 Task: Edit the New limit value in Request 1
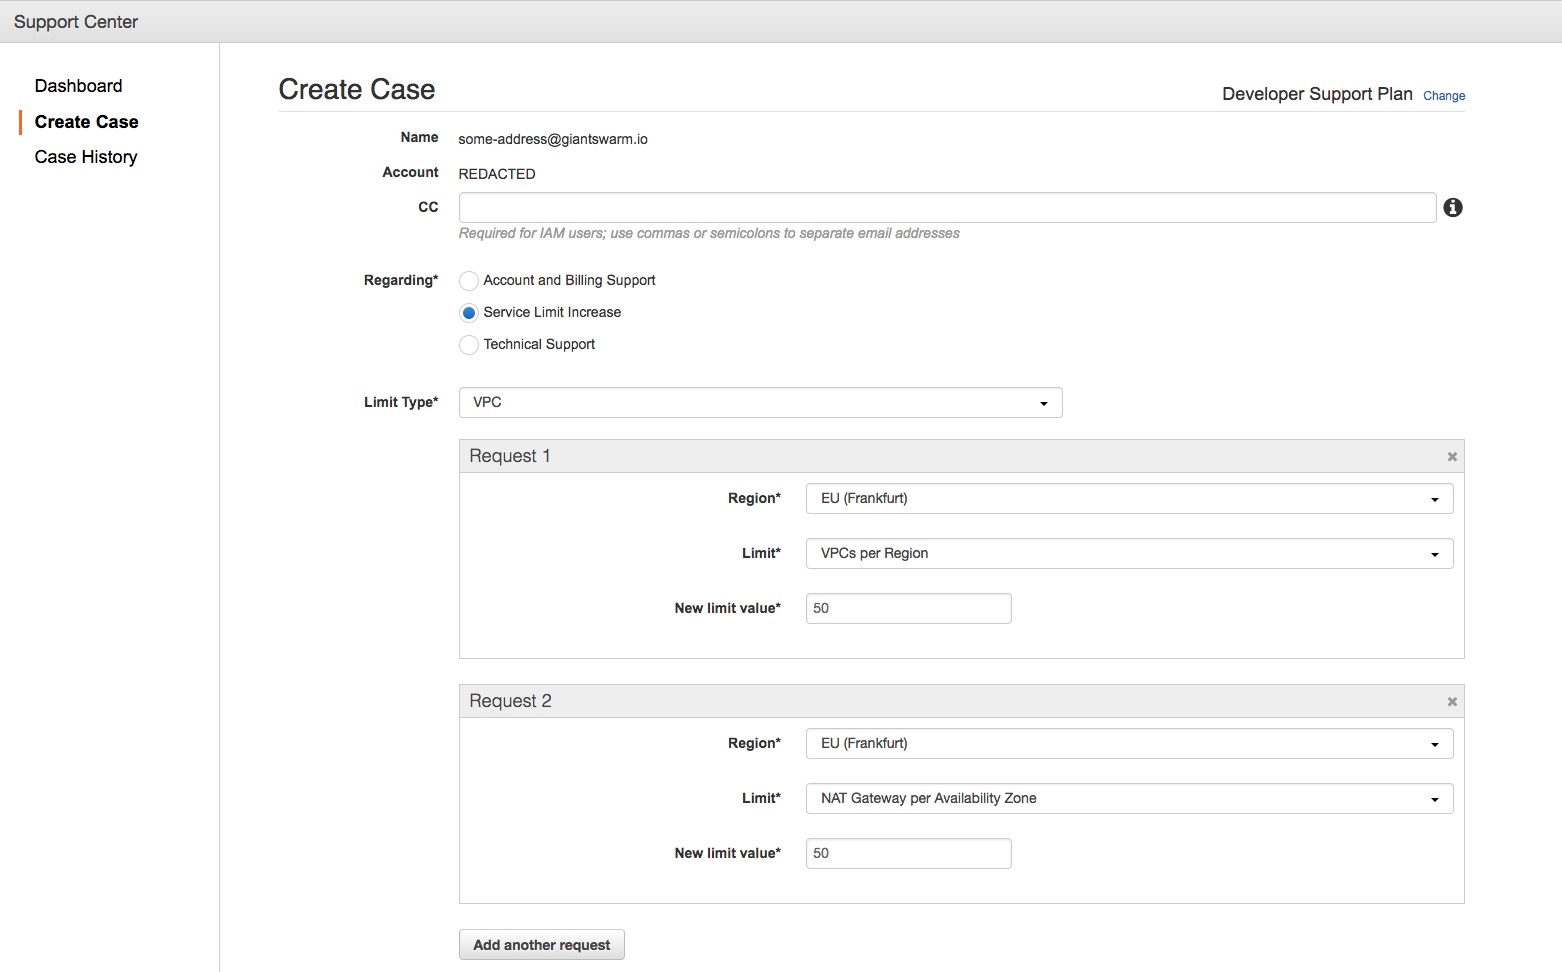907,608
